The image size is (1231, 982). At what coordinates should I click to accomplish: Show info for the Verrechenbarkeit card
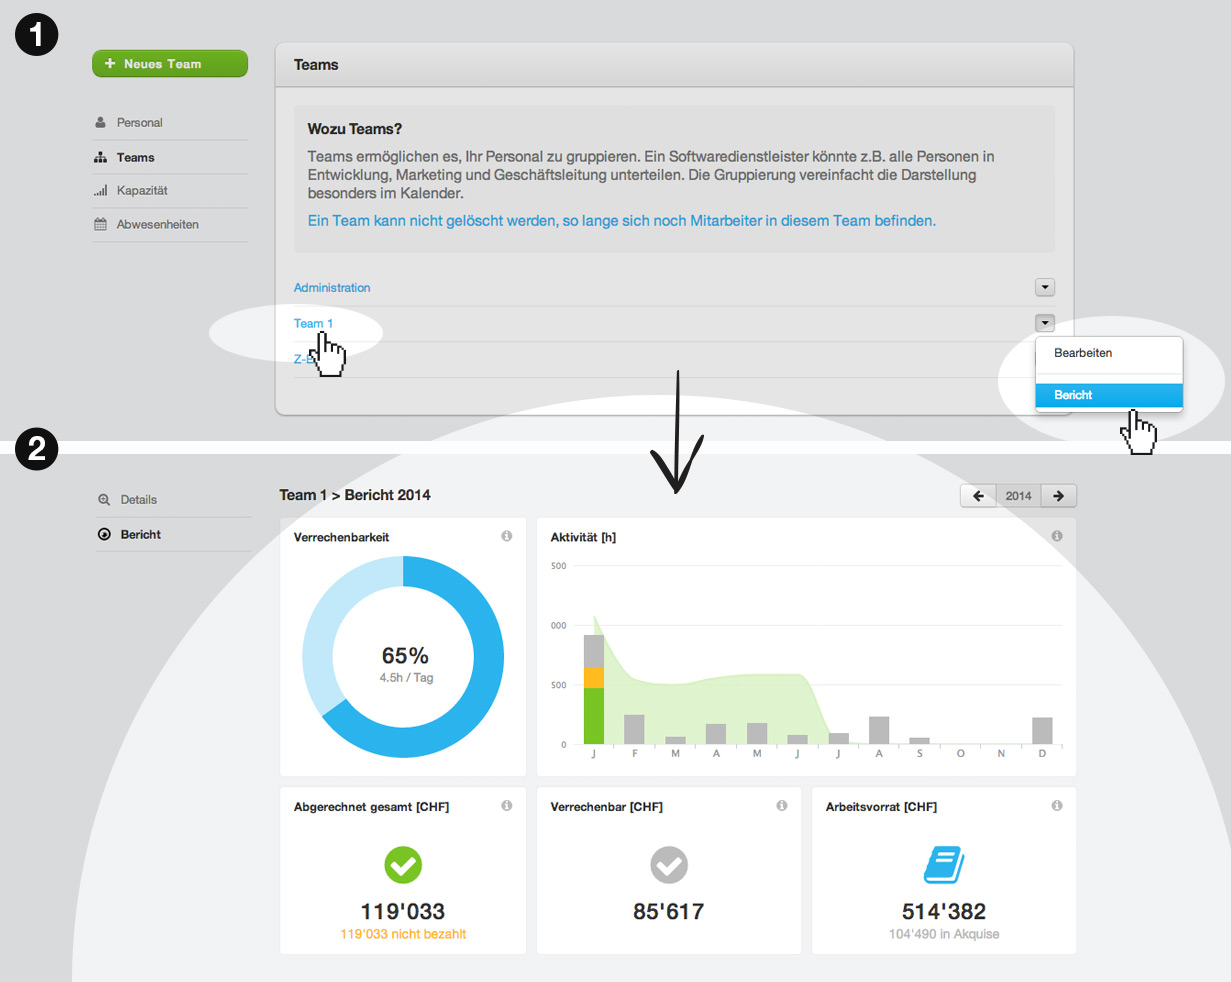click(507, 537)
